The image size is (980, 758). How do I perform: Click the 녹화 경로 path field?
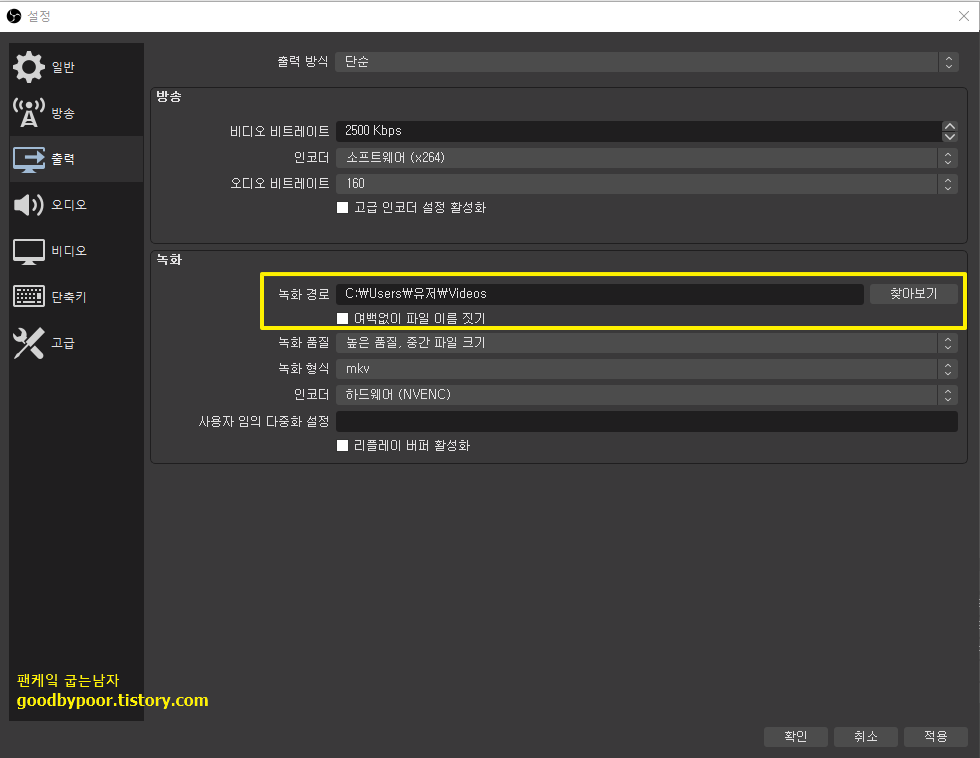pos(600,294)
